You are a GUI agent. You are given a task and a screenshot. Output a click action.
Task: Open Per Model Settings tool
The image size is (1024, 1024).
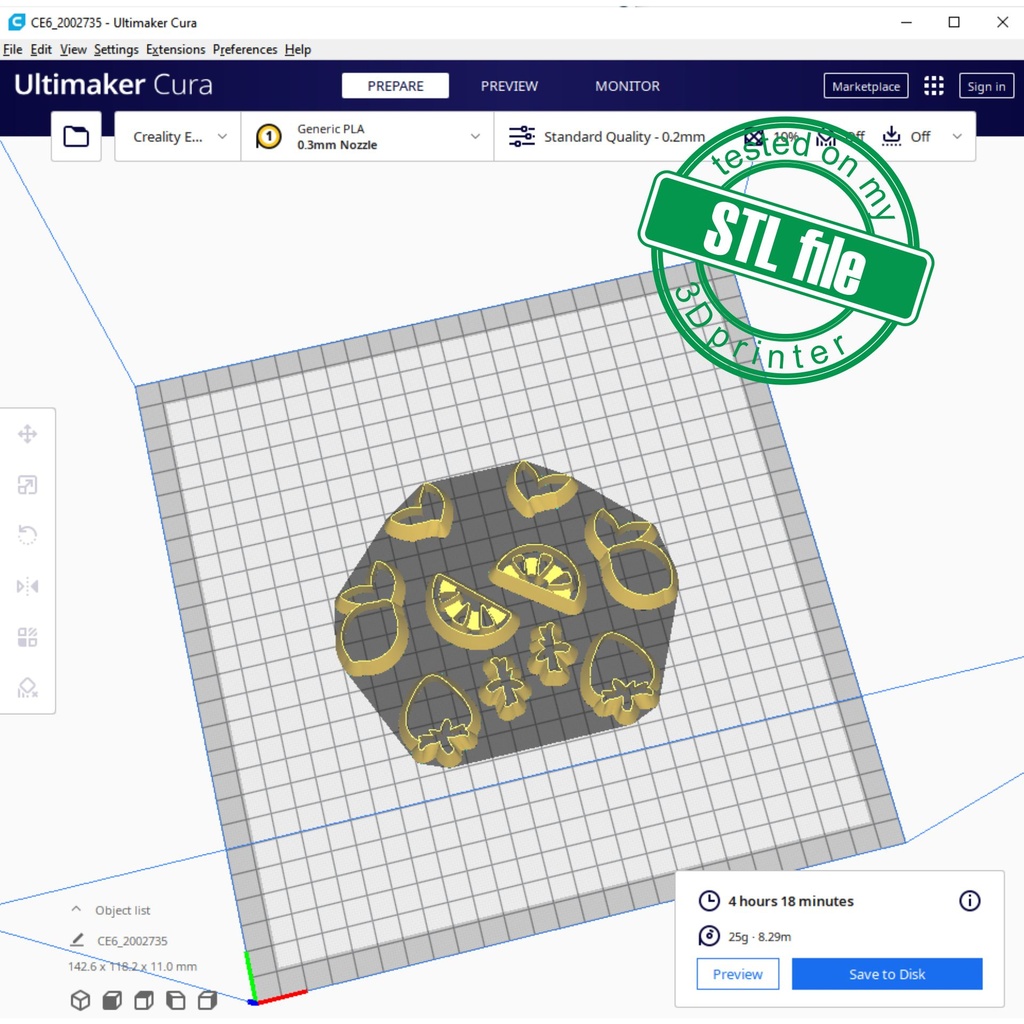[27, 637]
